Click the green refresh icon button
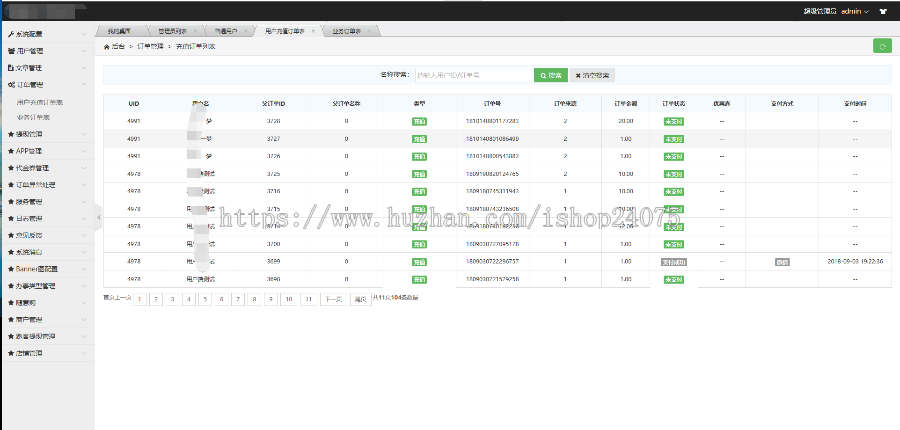This screenshot has height=430, width=900. [x=882, y=46]
